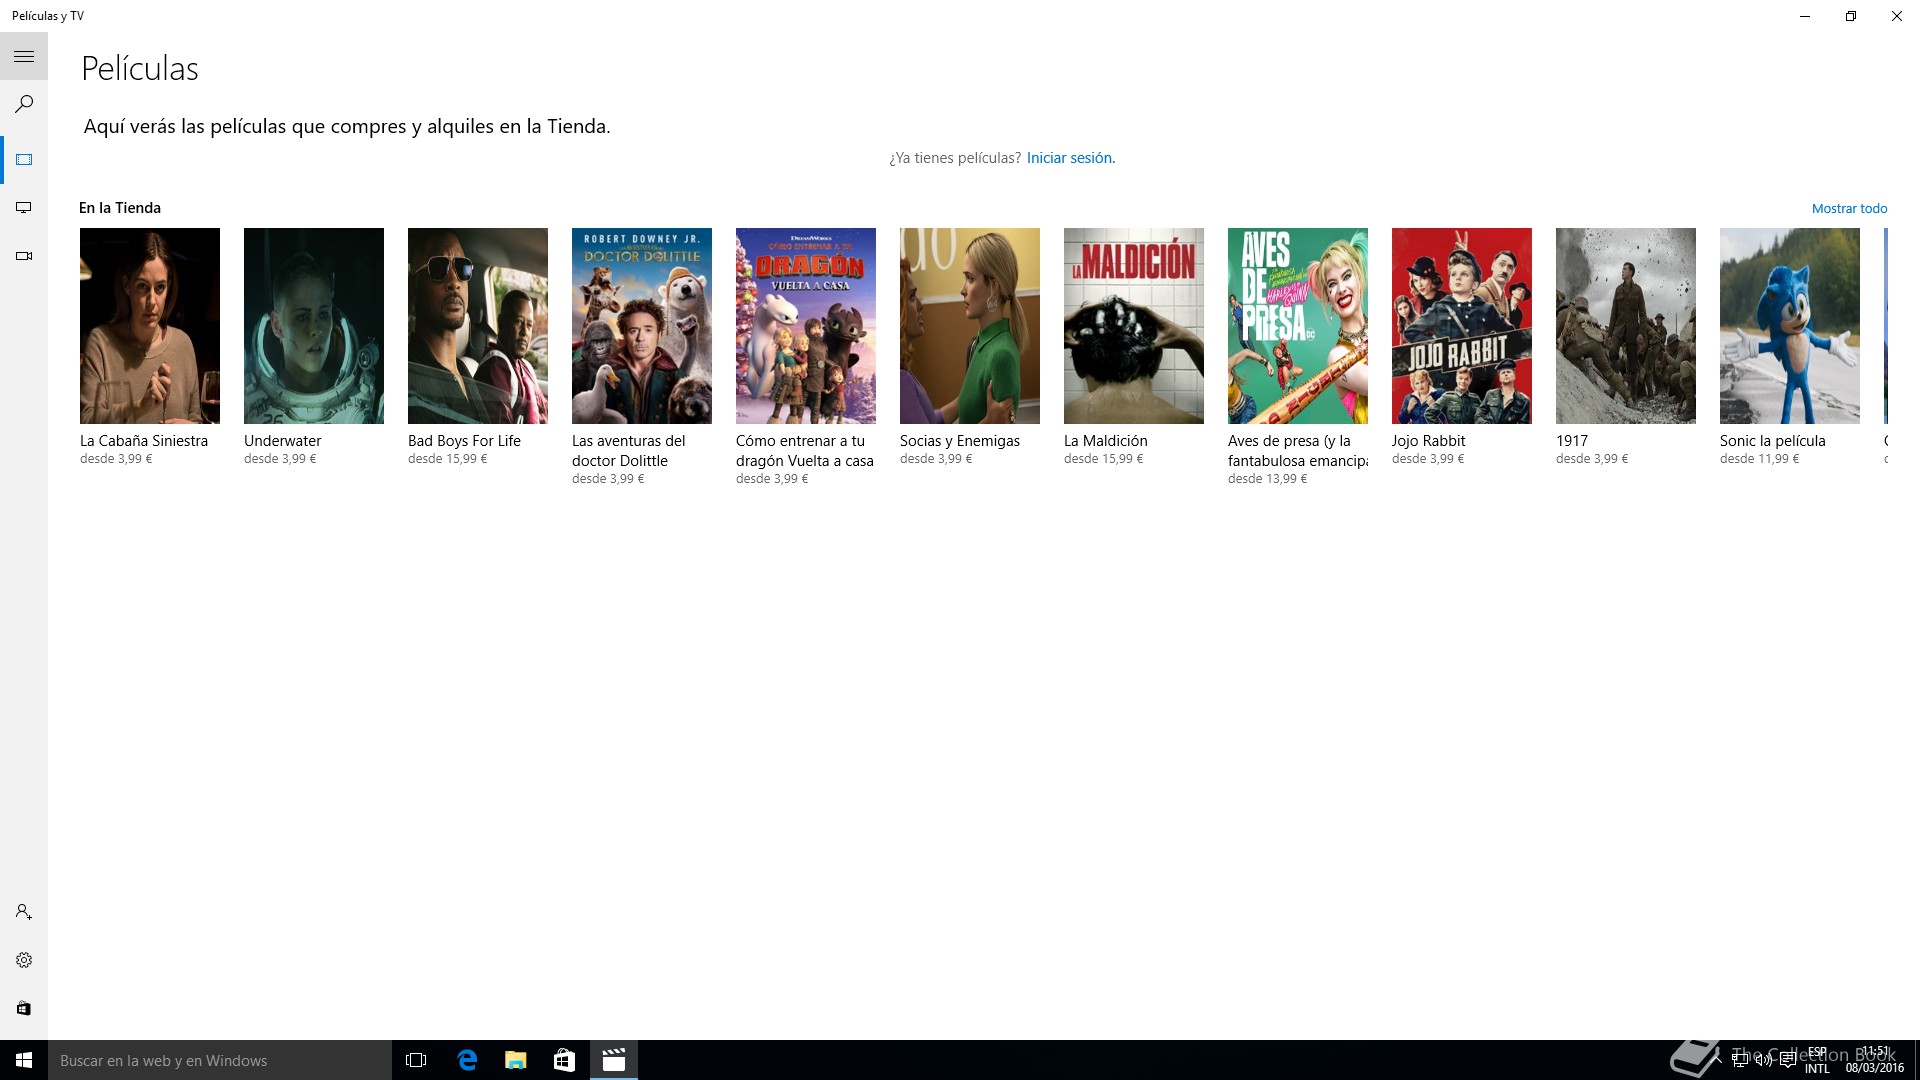Open the Doctor Dolittle poster
1920x1080 pixels.
(642, 326)
